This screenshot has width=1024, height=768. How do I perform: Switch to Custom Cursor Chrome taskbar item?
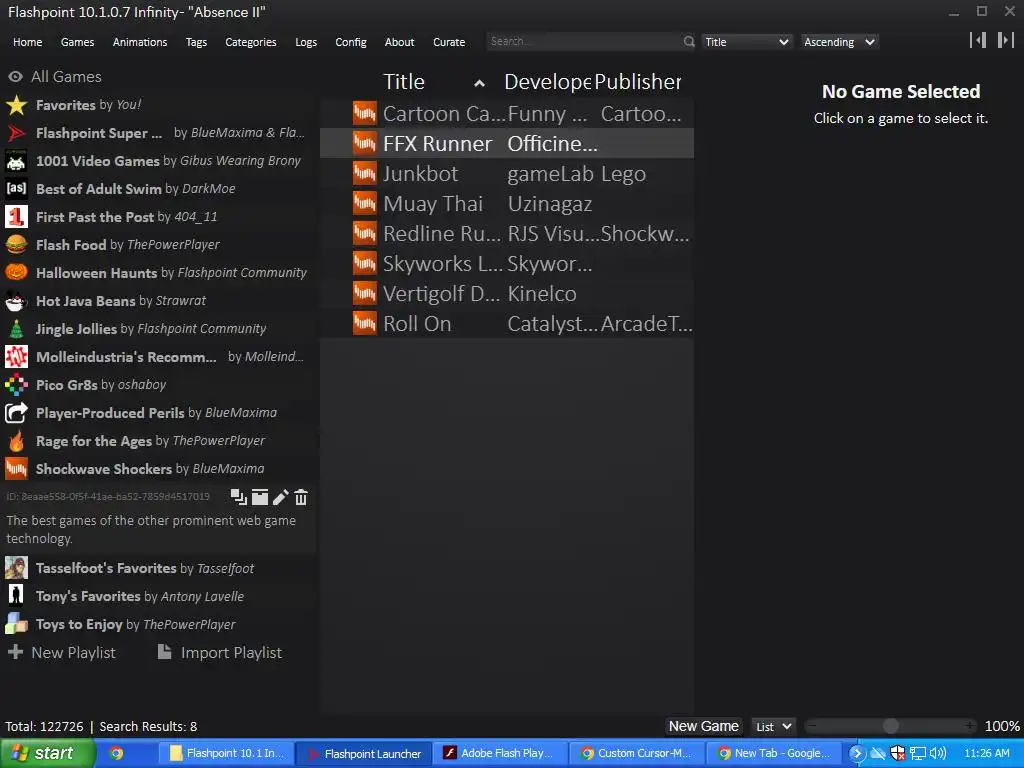636,754
